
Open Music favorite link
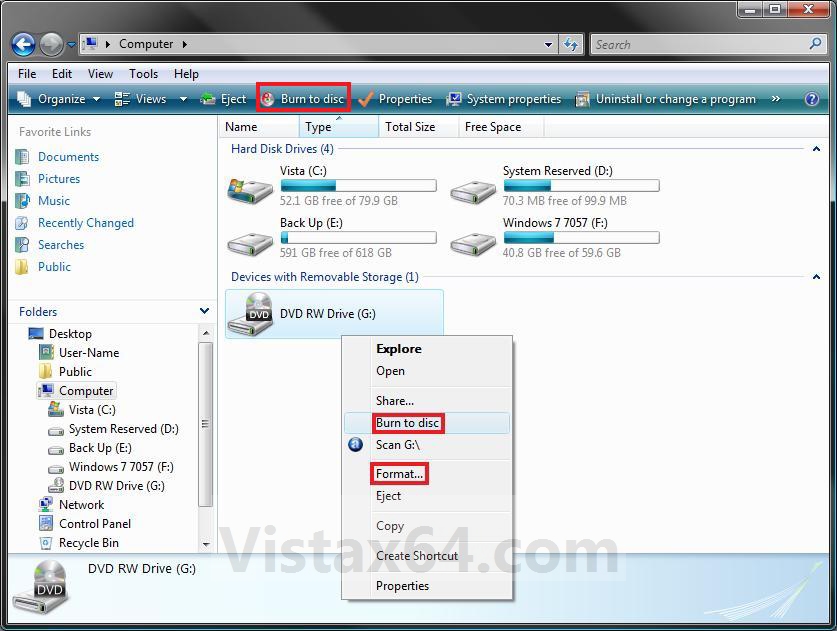[x=54, y=201]
